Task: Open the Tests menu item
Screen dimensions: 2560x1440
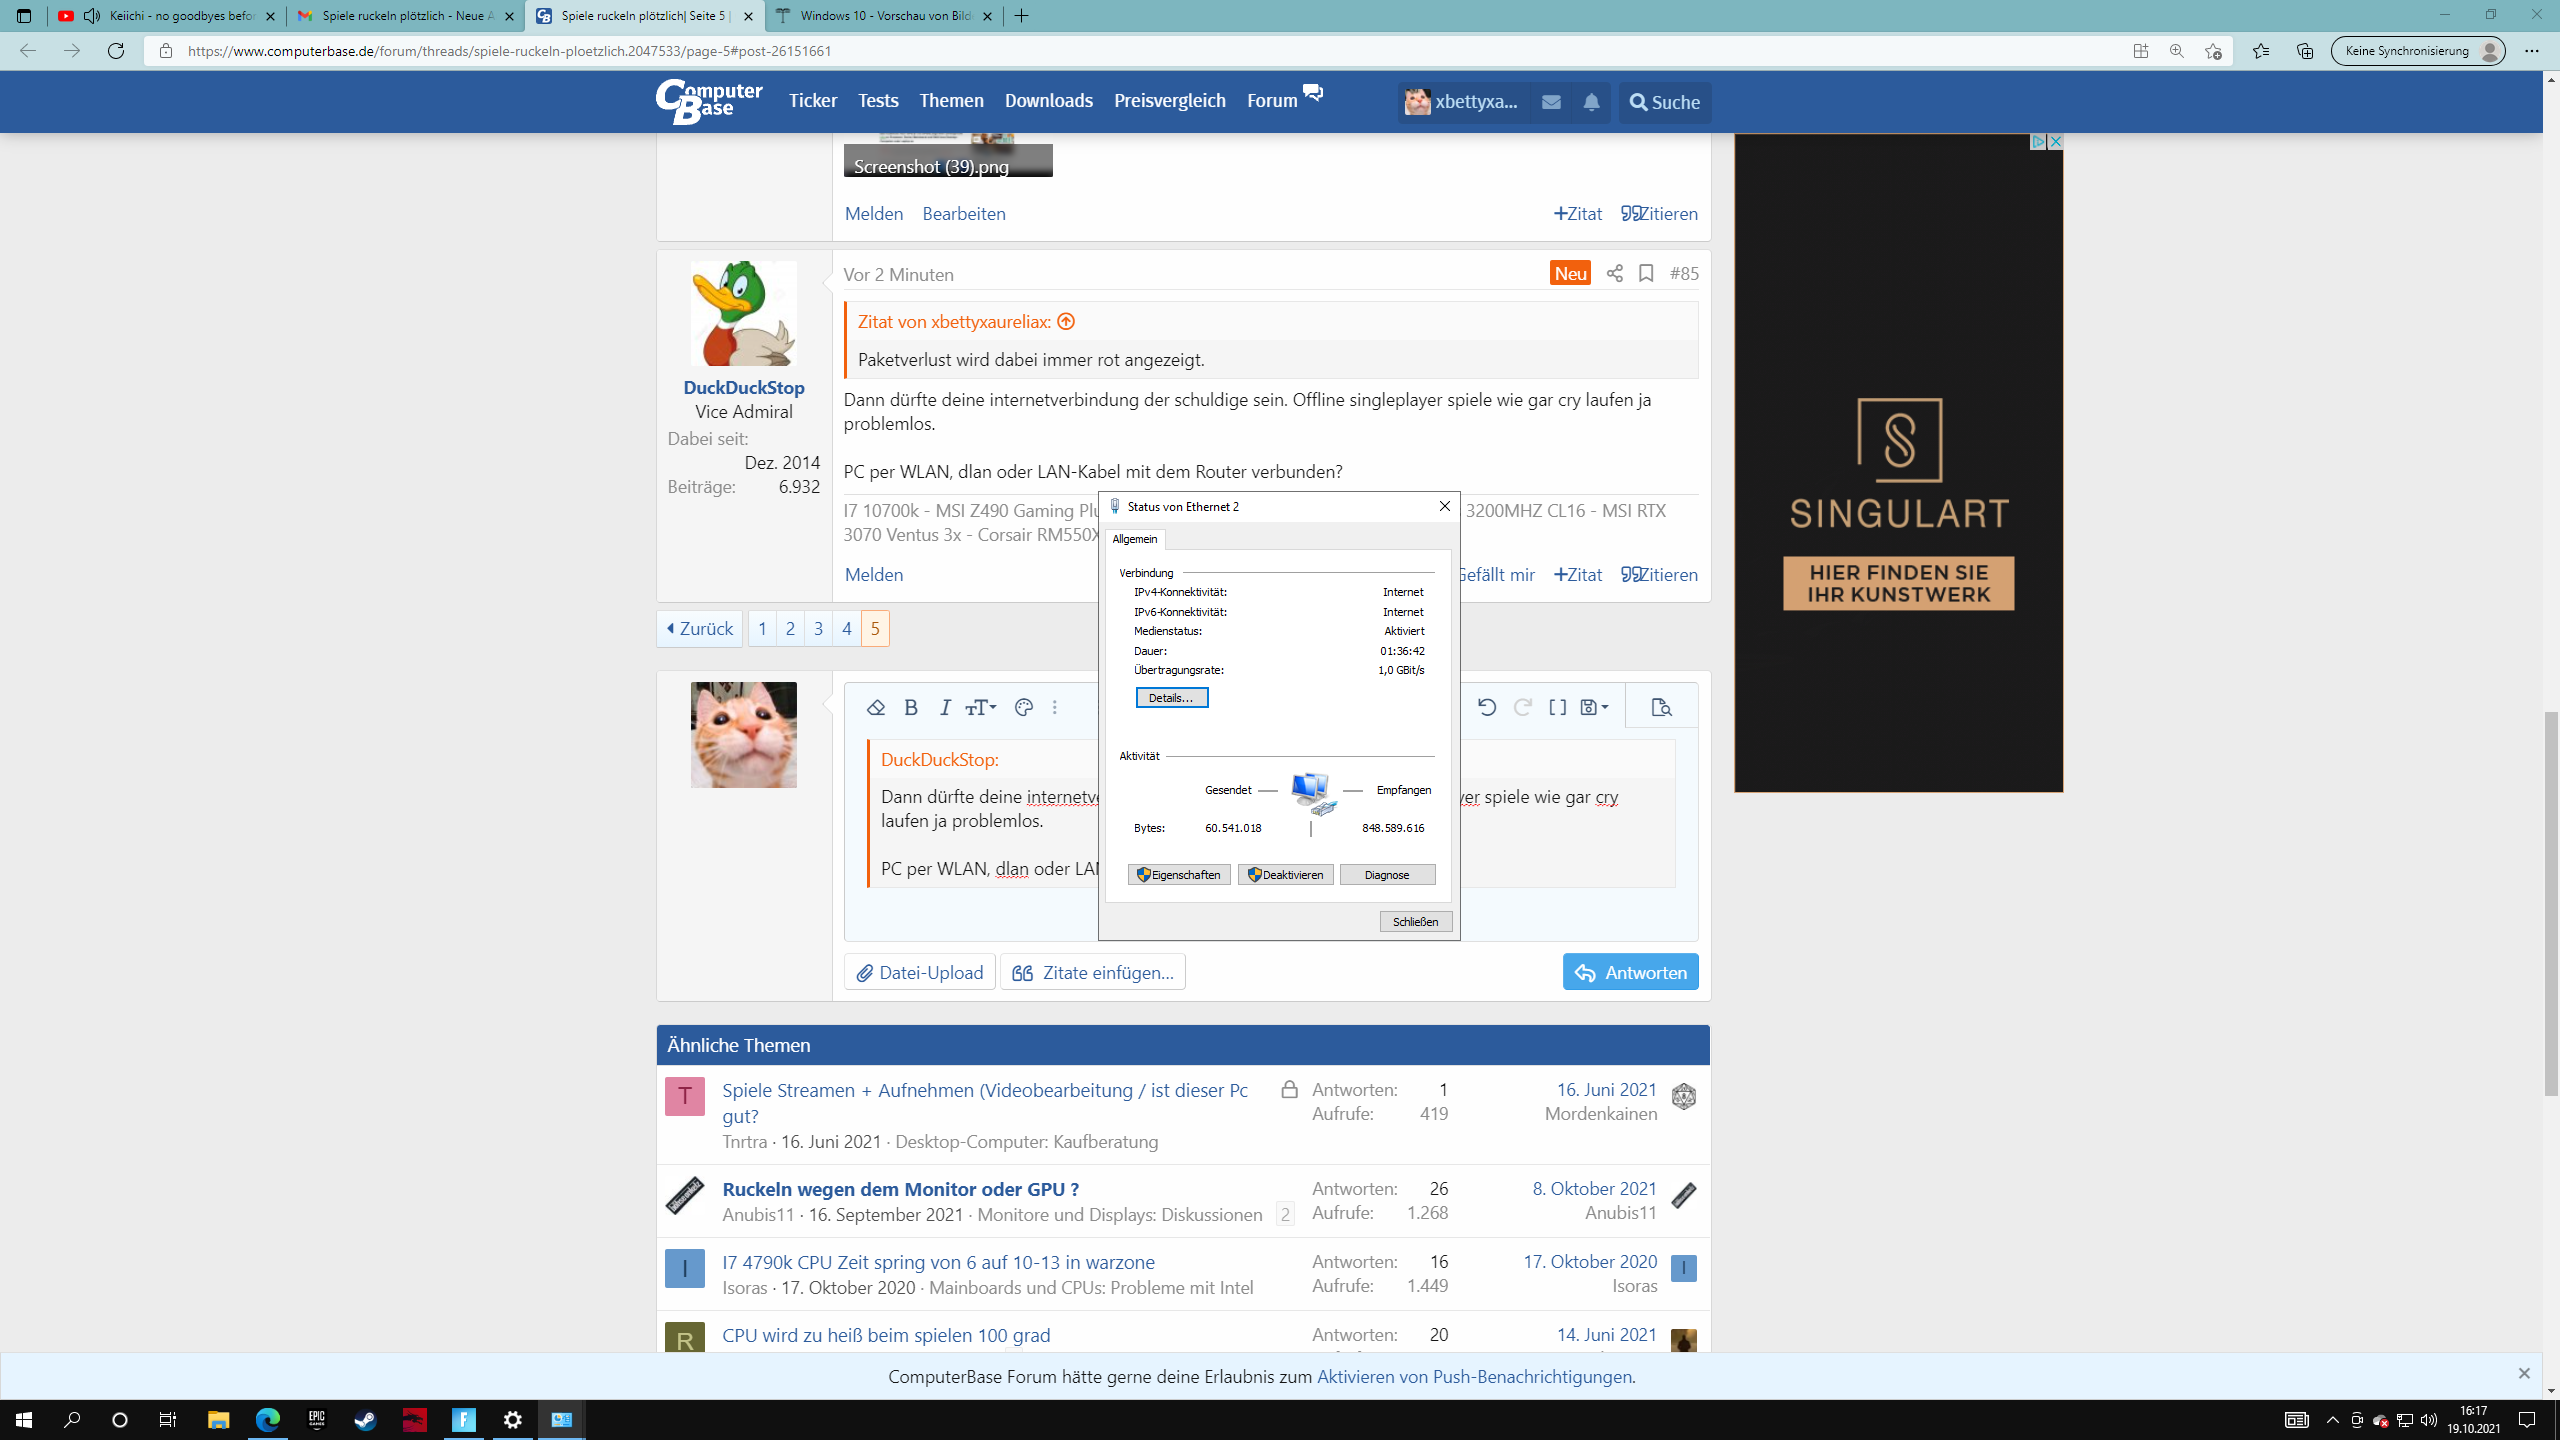Action: tap(877, 100)
